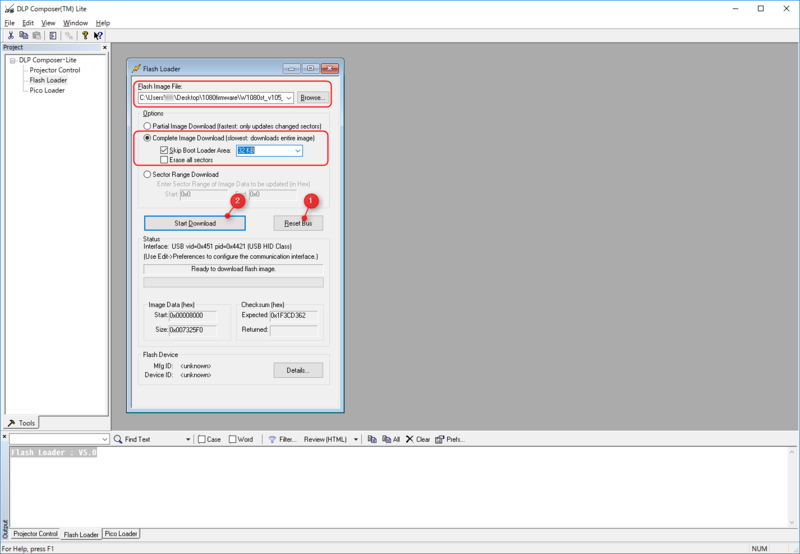Maximize the Flash Loader child window

point(310,68)
